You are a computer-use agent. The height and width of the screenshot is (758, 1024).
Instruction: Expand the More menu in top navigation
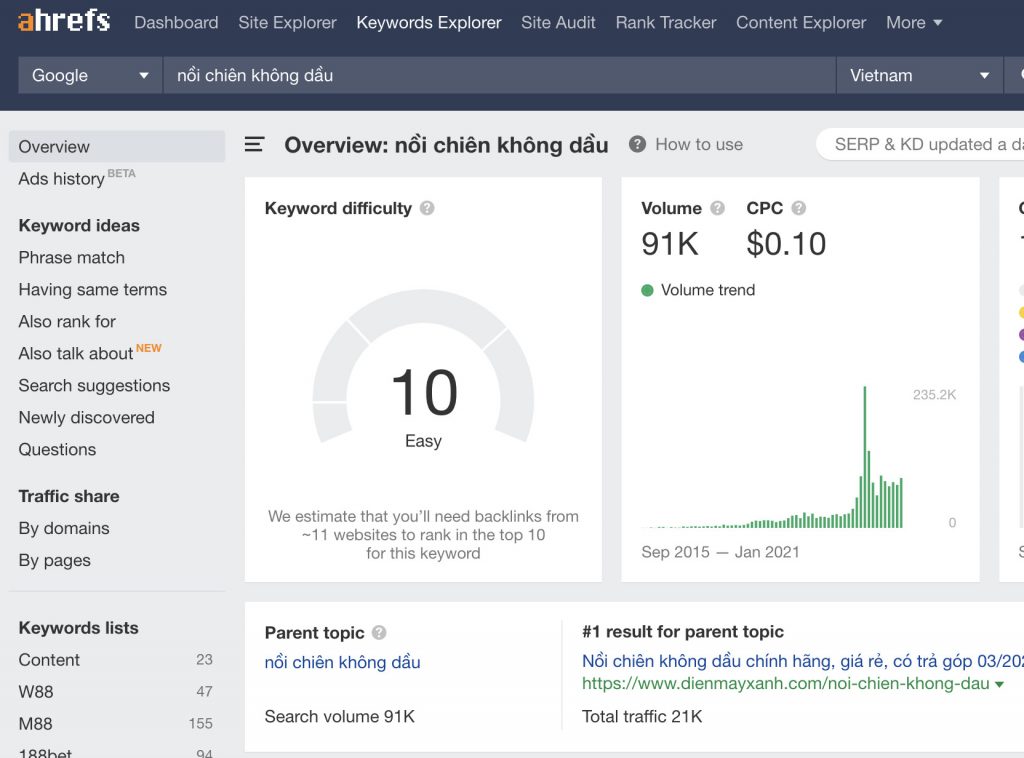914,22
